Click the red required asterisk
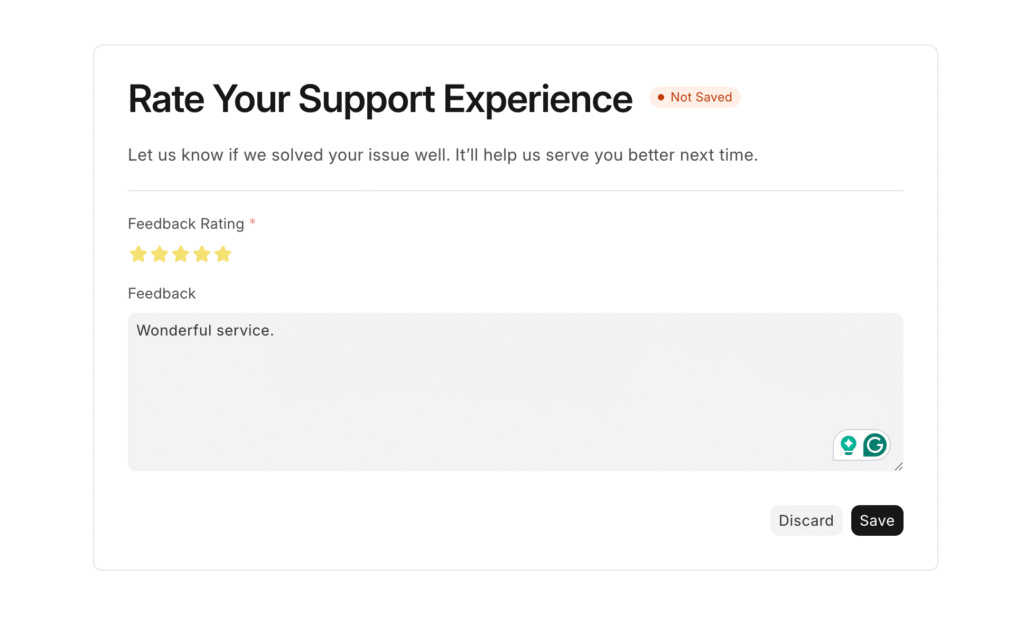 tap(252, 223)
